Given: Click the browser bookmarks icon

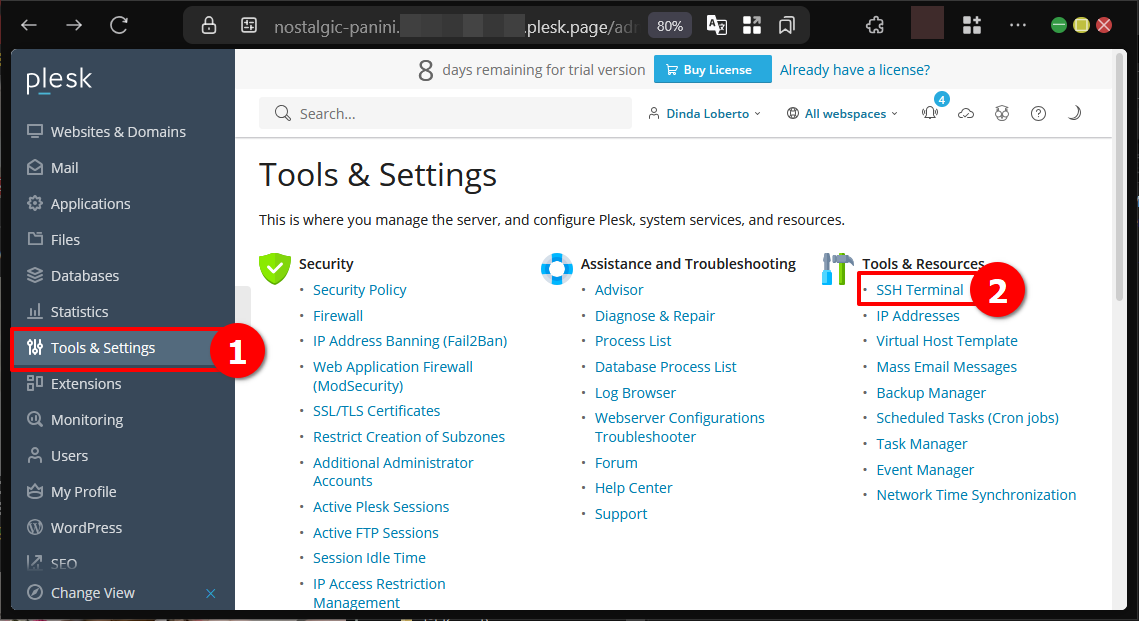Looking at the screenshot, I should [787, 25].
